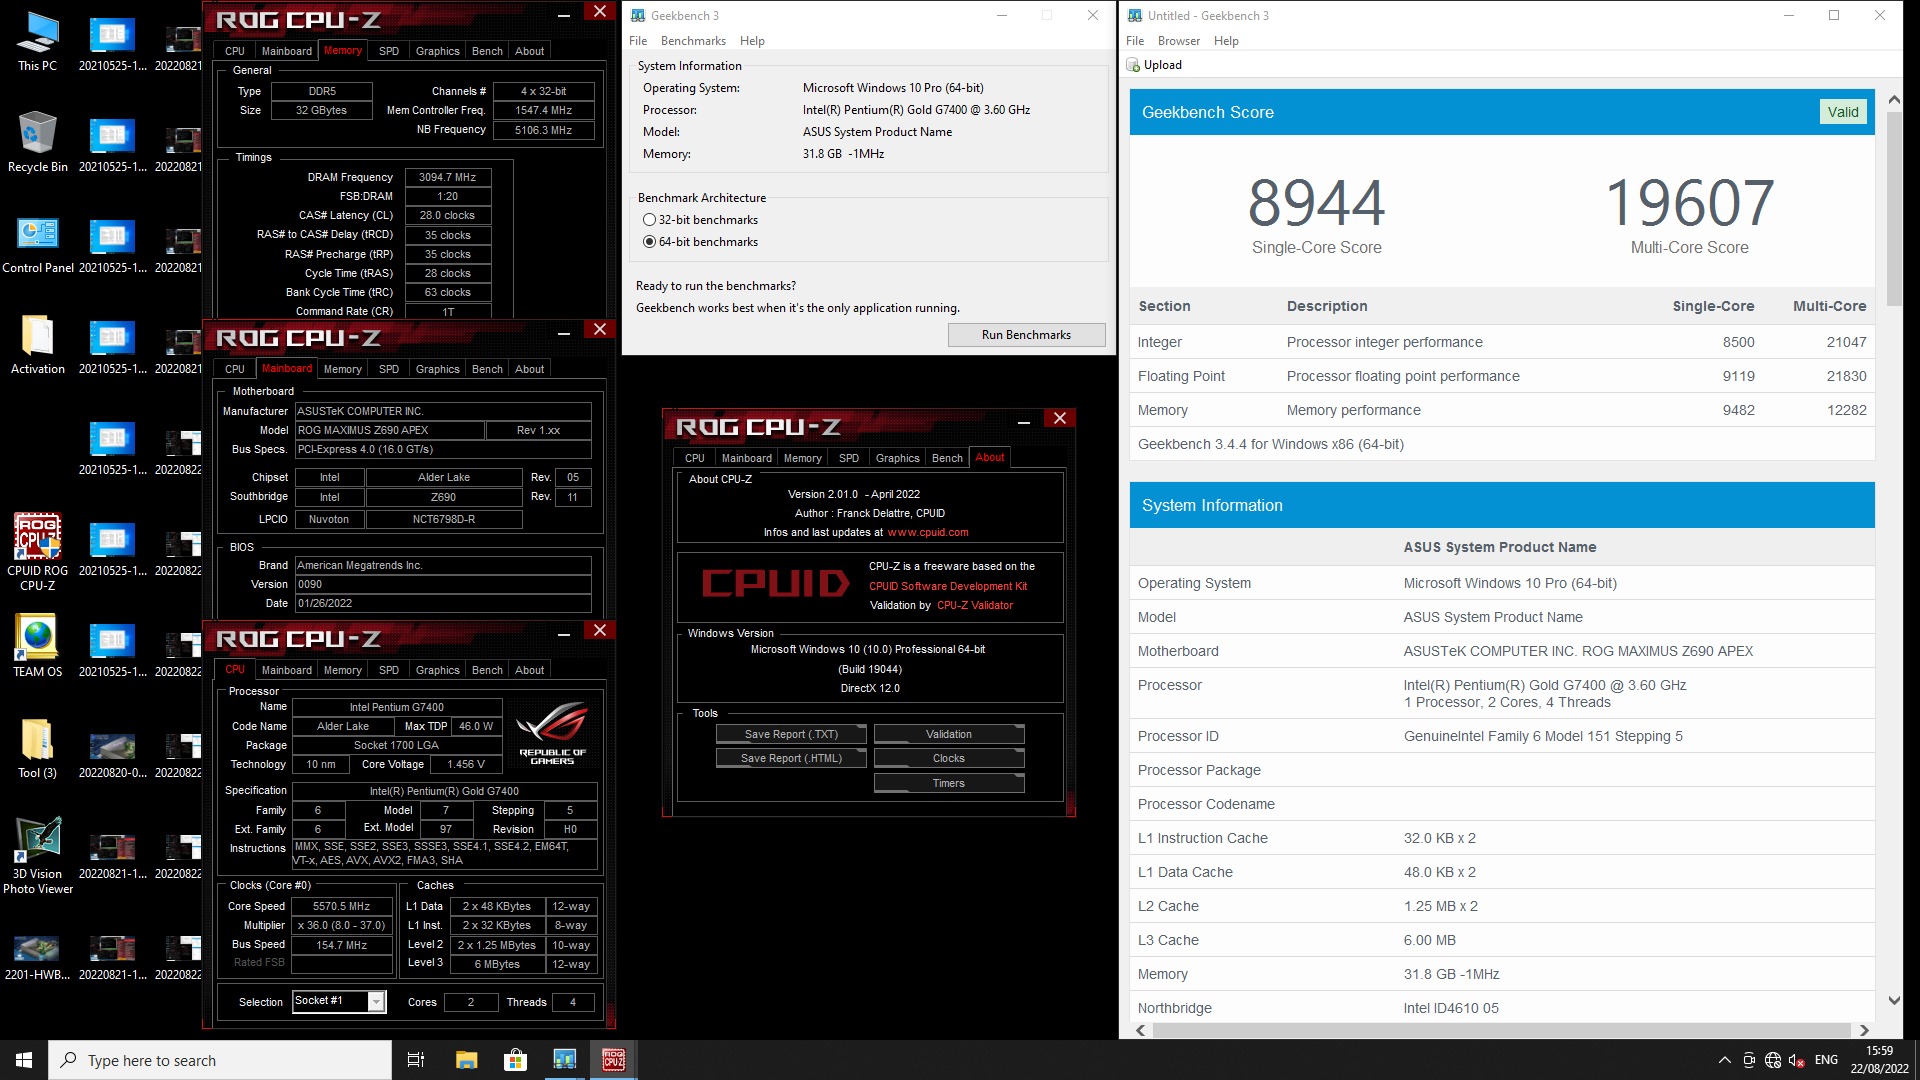Click the ENG language indicator
This screenshot has width=1920, height=1080.
point(1826,1060)
